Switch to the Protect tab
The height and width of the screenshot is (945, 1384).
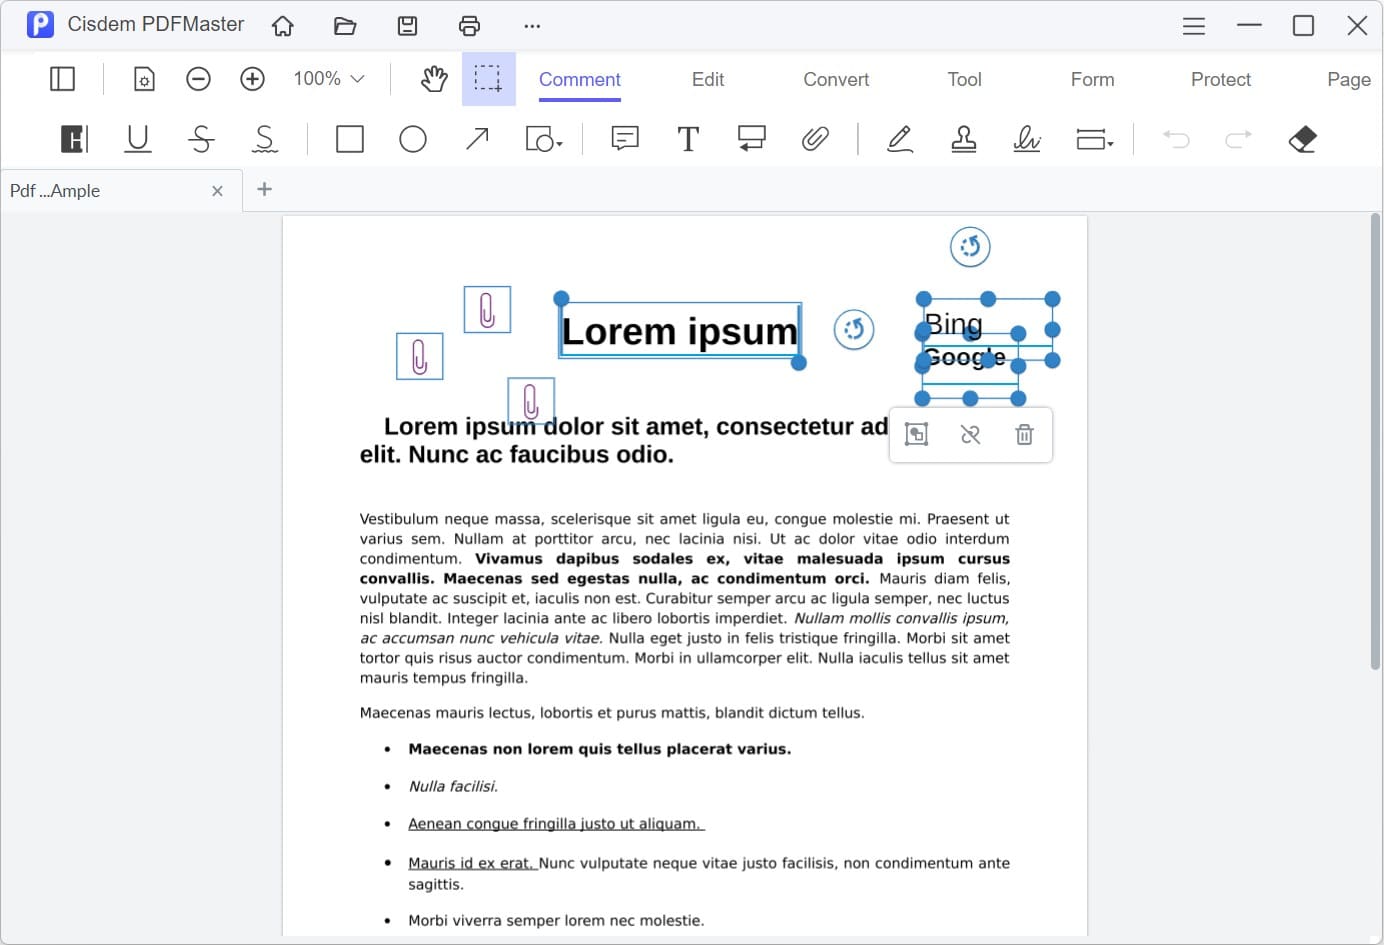(1220, 79)
